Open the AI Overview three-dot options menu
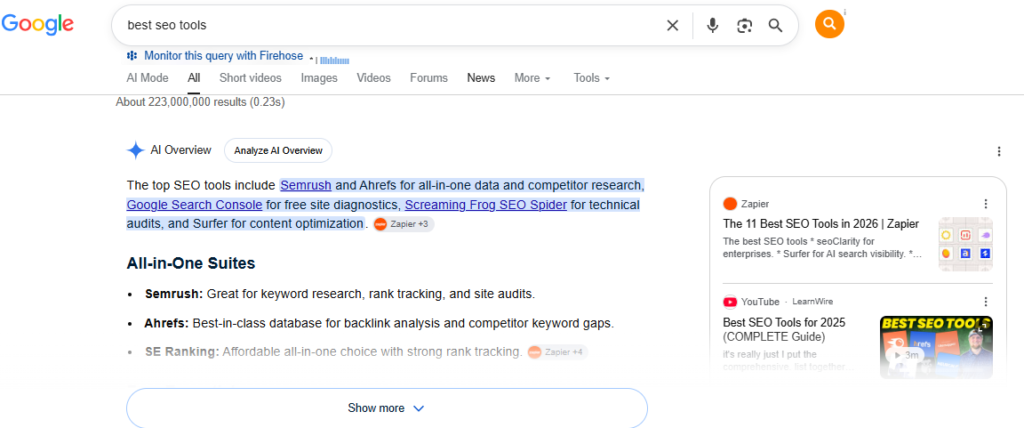Image resolution: width=1024 pixels, height=428 pixels. pos(999,152)
